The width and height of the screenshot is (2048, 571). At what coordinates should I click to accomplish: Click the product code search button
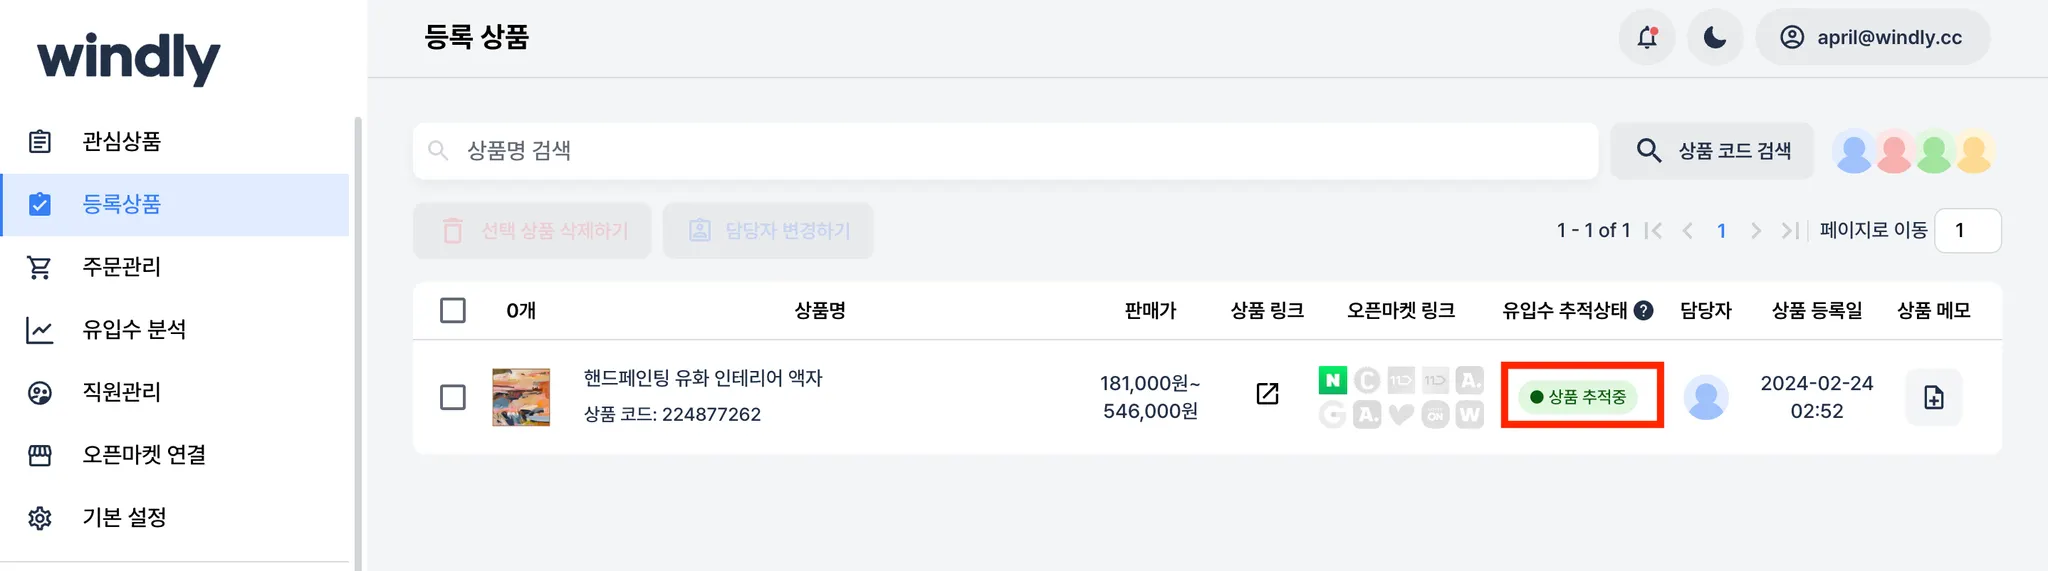point(1712,151)
